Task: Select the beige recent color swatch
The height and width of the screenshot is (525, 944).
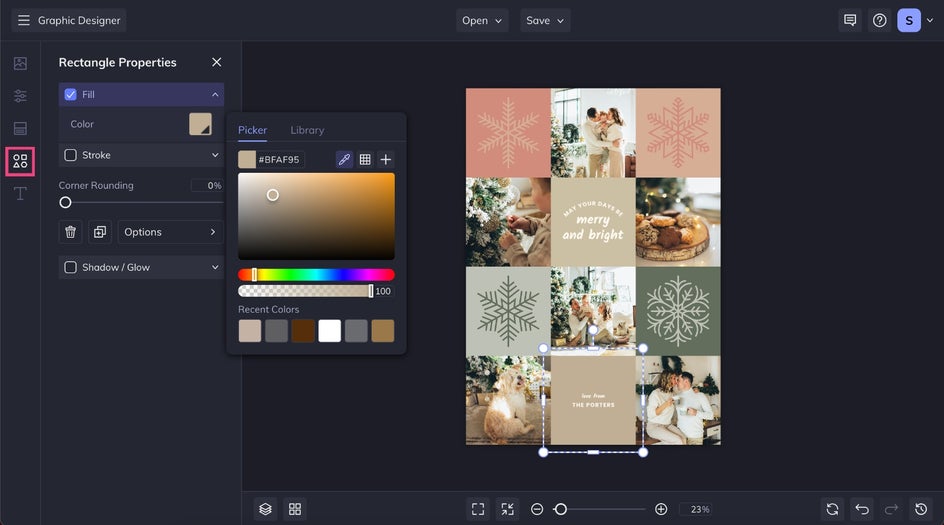Action: click(250, 331)
